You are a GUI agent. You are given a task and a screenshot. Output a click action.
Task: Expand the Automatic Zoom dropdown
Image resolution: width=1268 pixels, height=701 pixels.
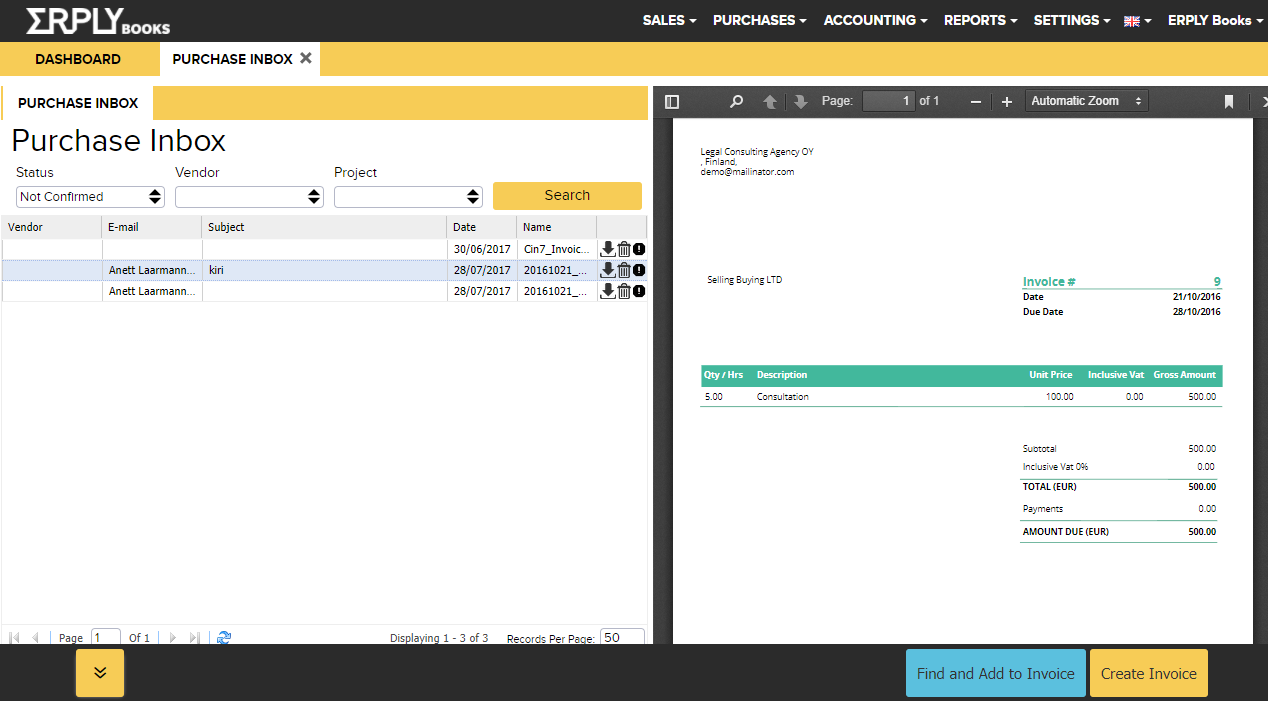pyautogui.click(x=1087, y=101)
